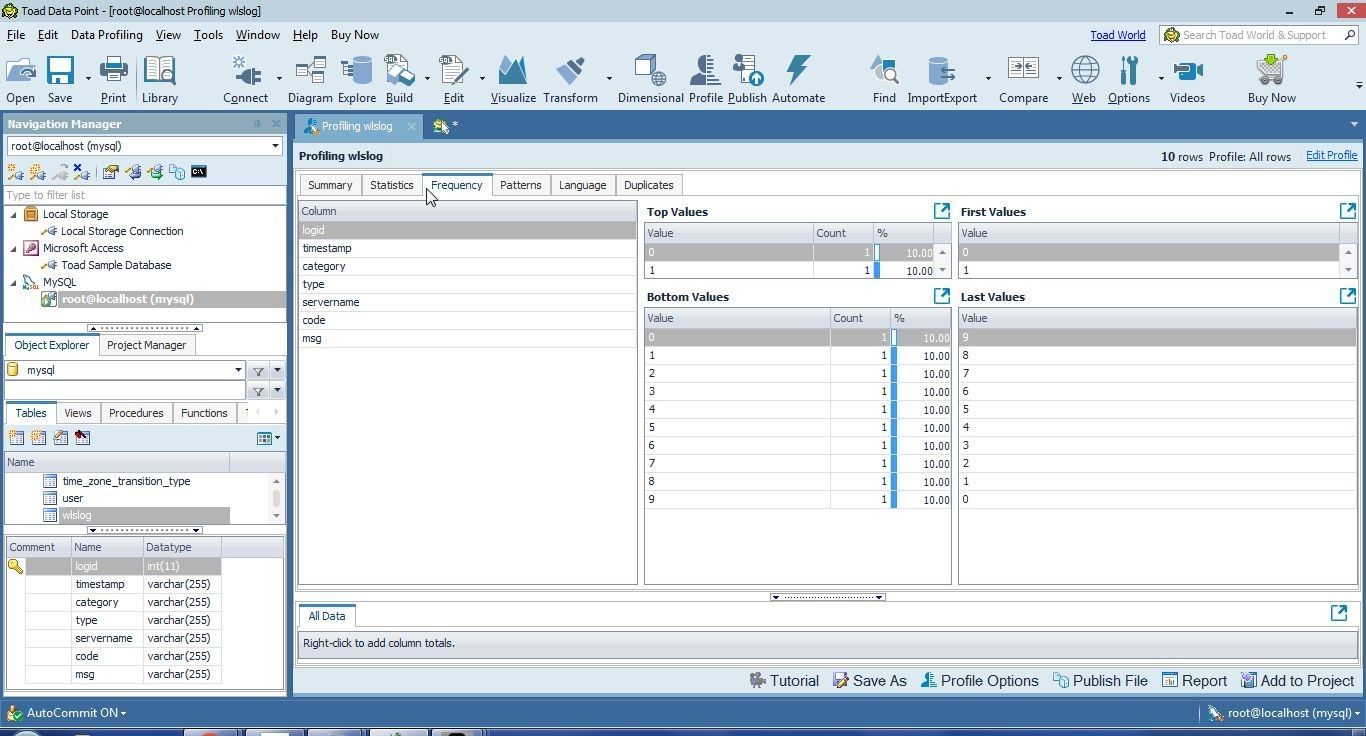Pin the Navigation Manager panel
Screen dimensions: 1366x736
click(257, 124)
